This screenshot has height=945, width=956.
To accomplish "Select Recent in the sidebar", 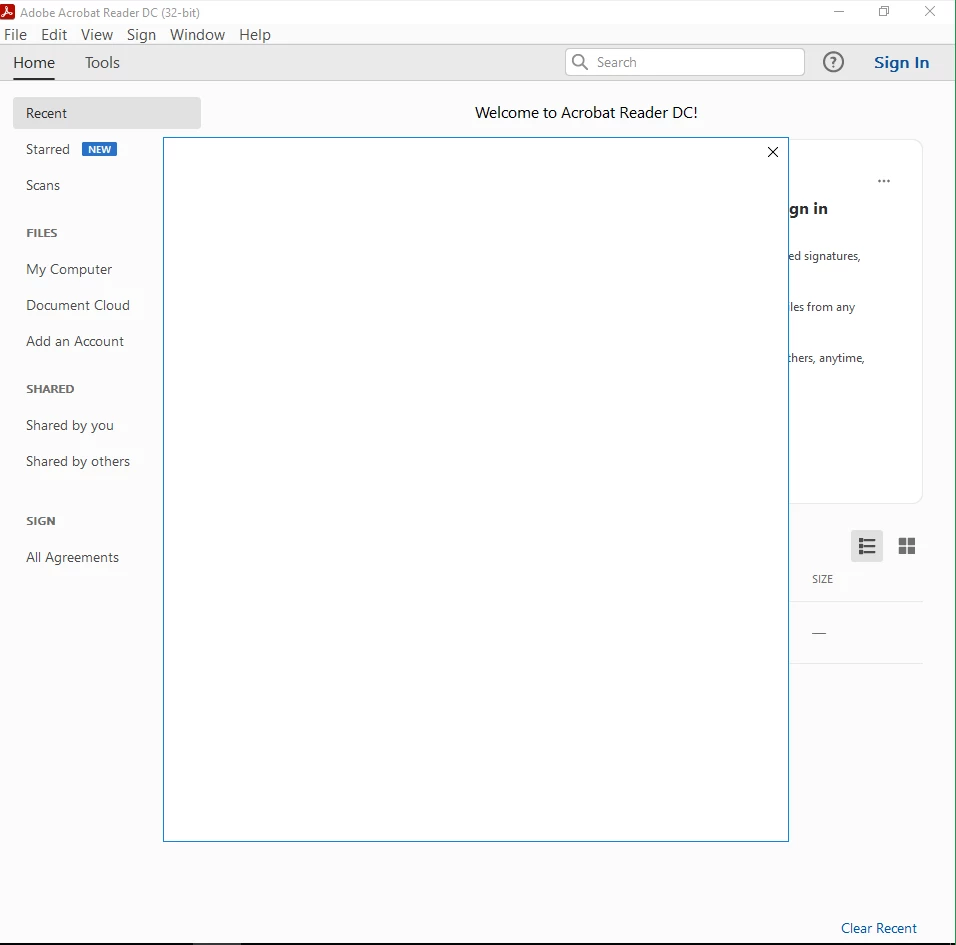I will coord(107,113).
